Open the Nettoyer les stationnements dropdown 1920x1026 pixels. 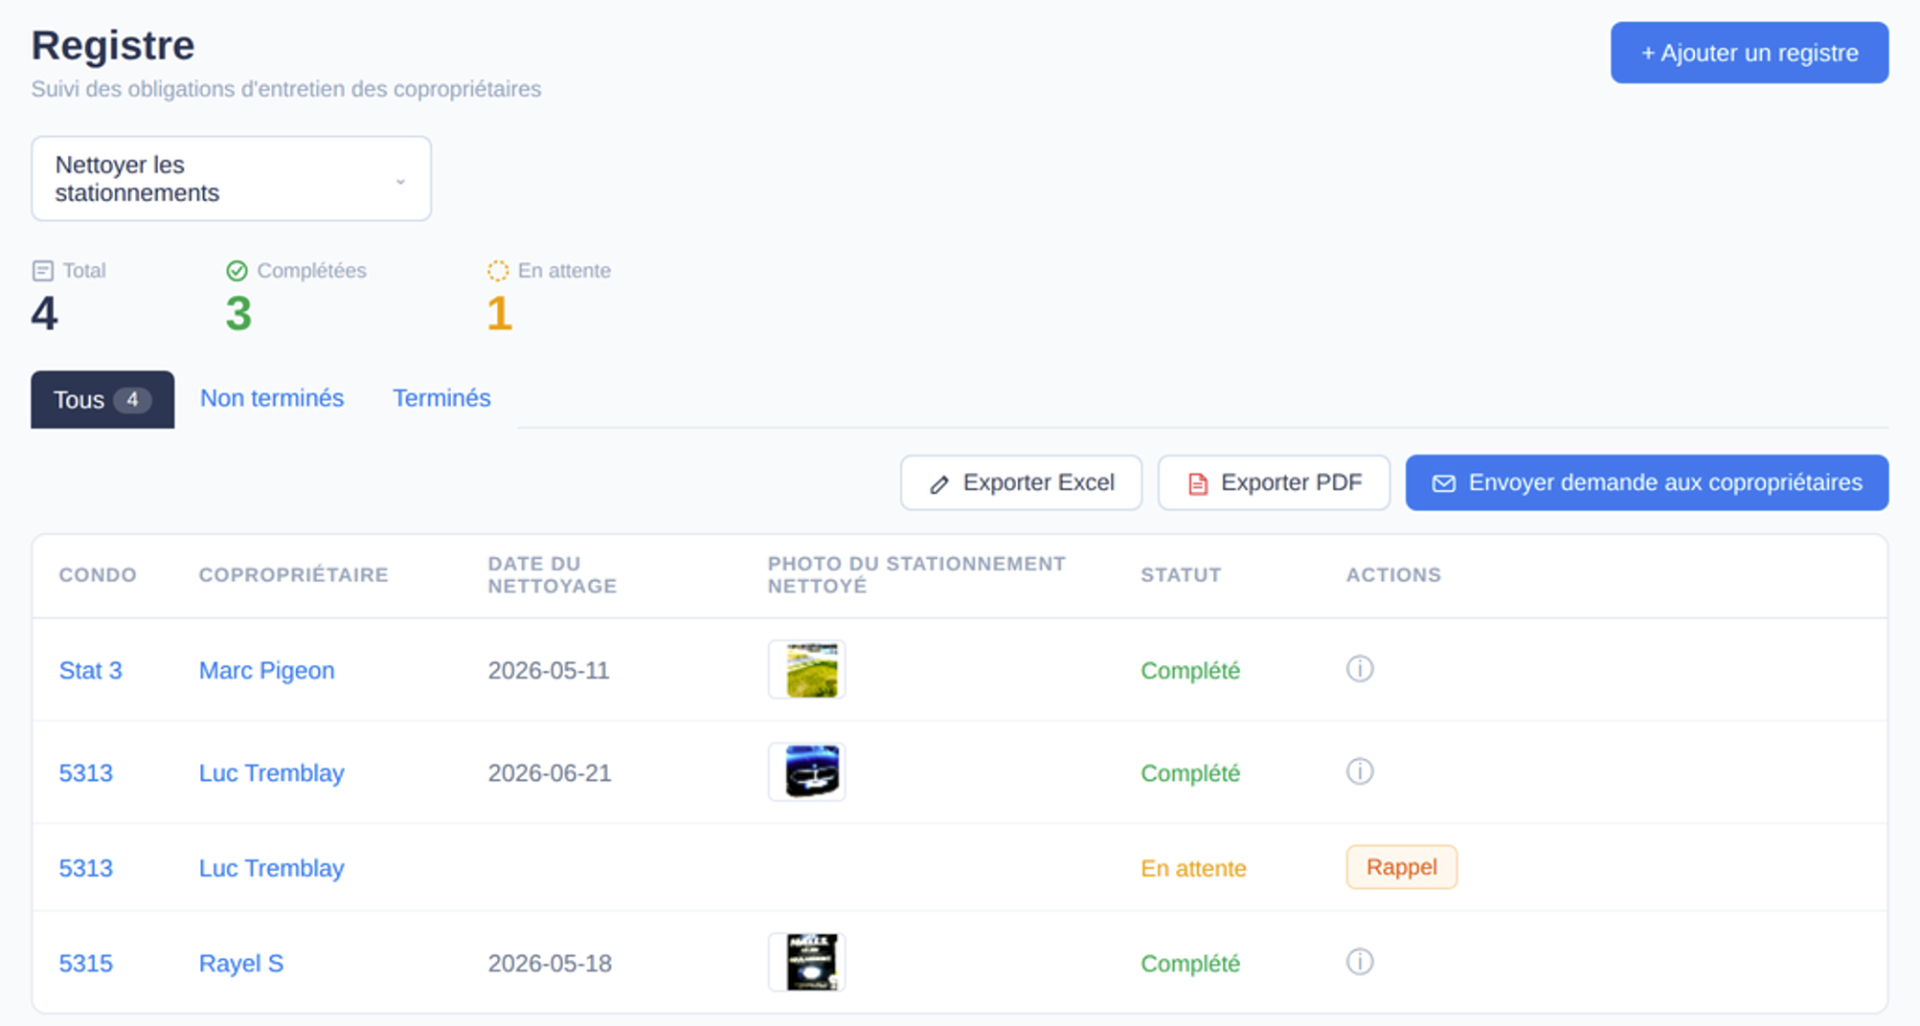point(231,179)
